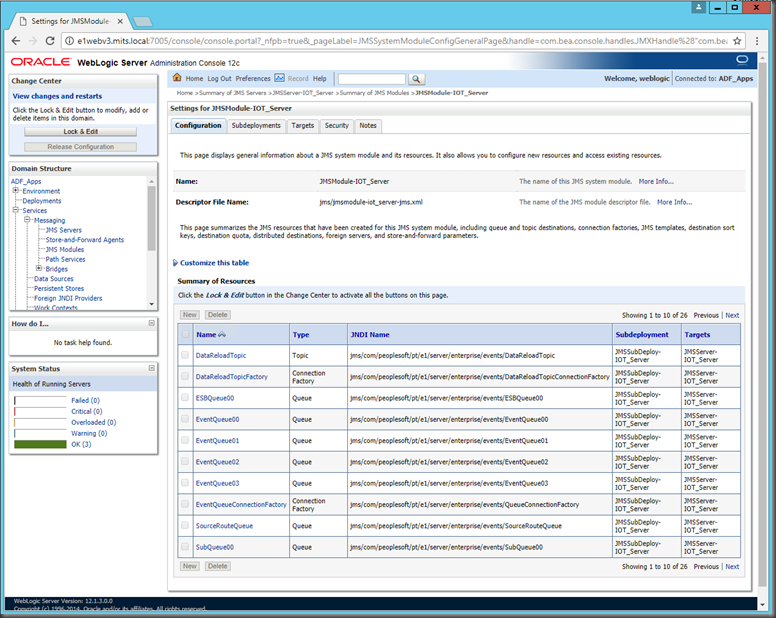Click Next above the resources table
Screen dimensions: 776x618
point(732,315)
